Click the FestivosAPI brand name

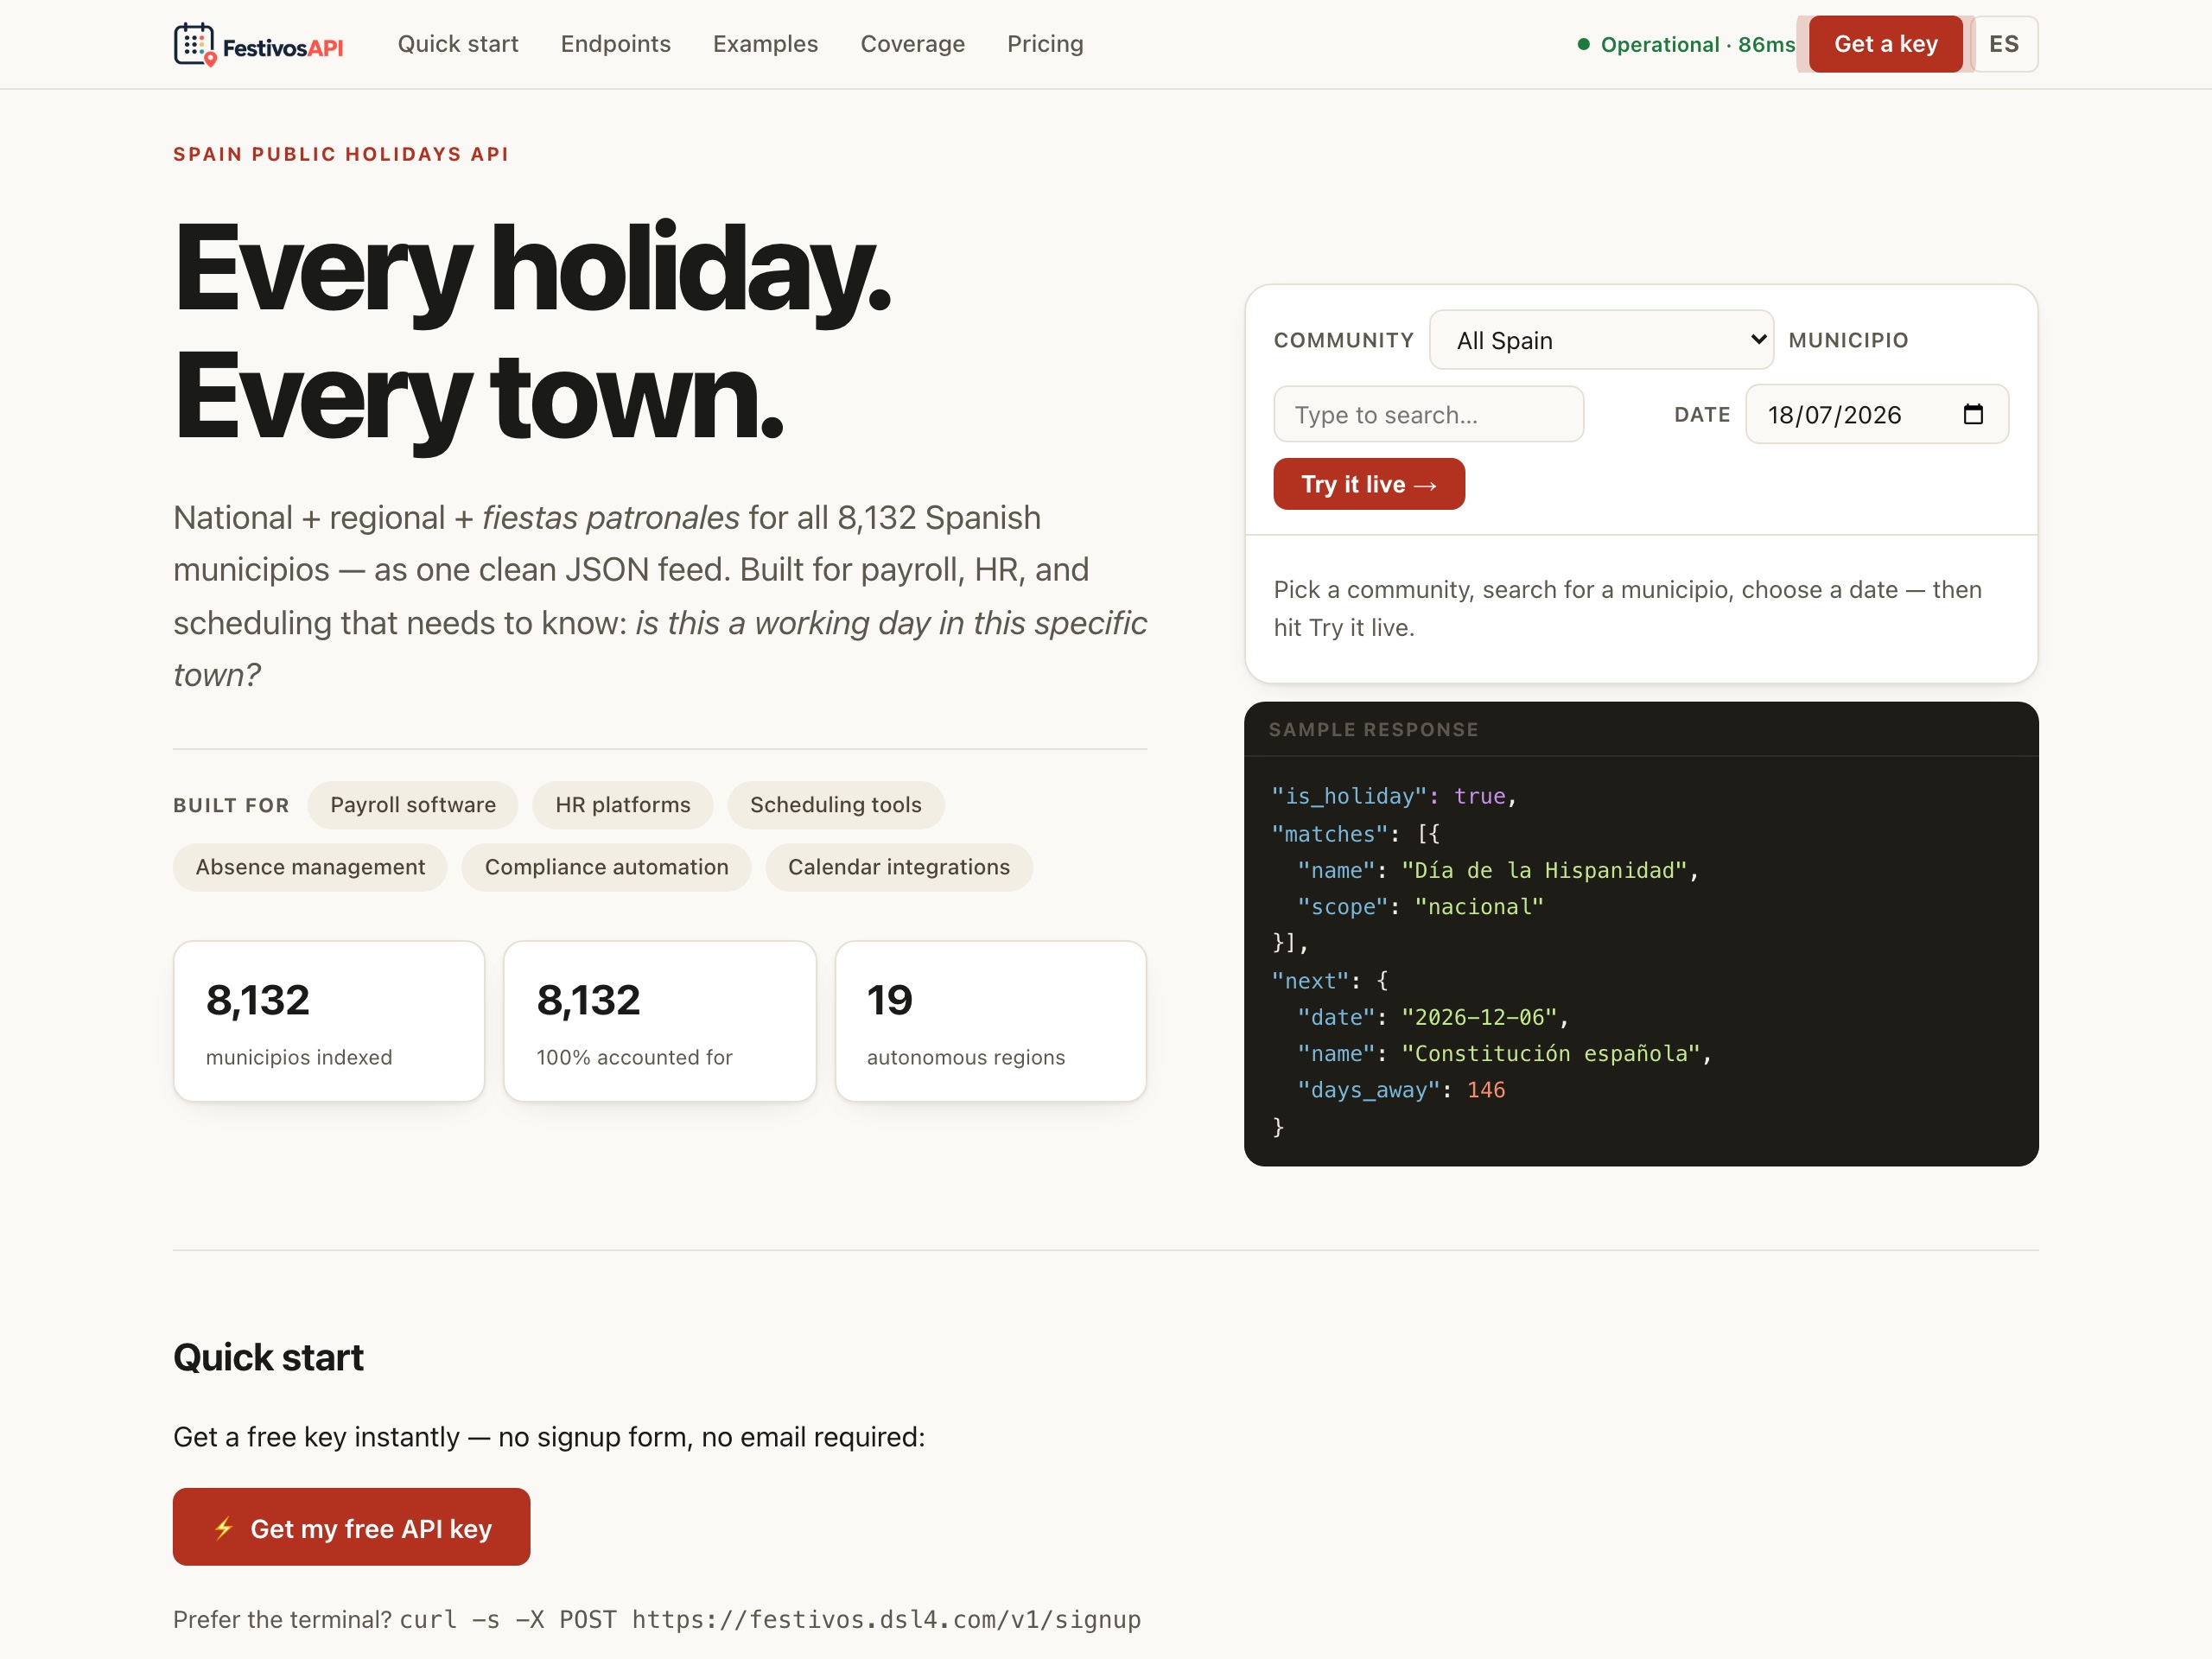click(283, 47)
